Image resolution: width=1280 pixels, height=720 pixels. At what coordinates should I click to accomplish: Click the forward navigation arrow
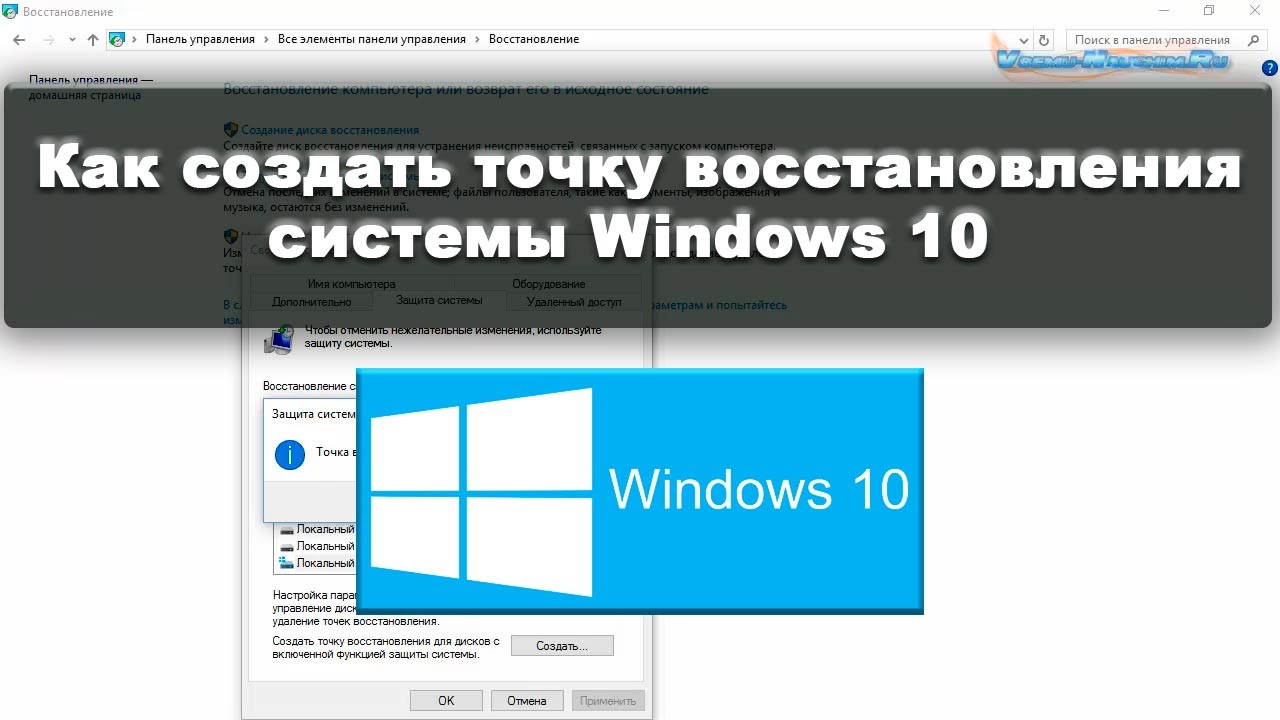coord(47,40)
